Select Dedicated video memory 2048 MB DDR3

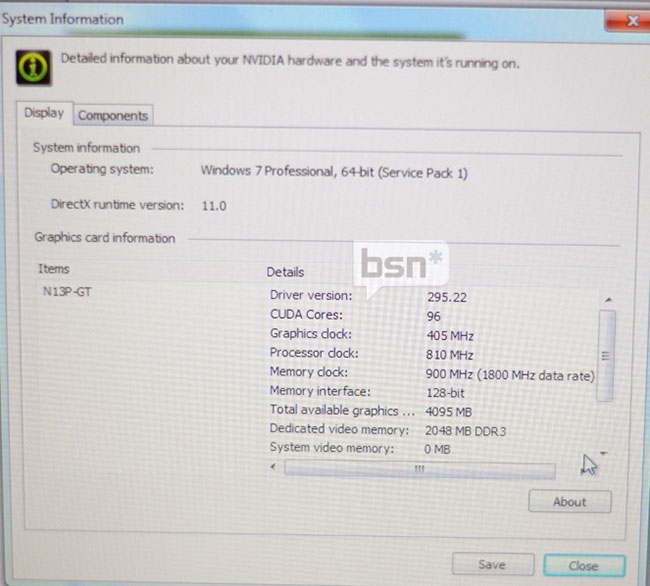click(x=466, y=431)
